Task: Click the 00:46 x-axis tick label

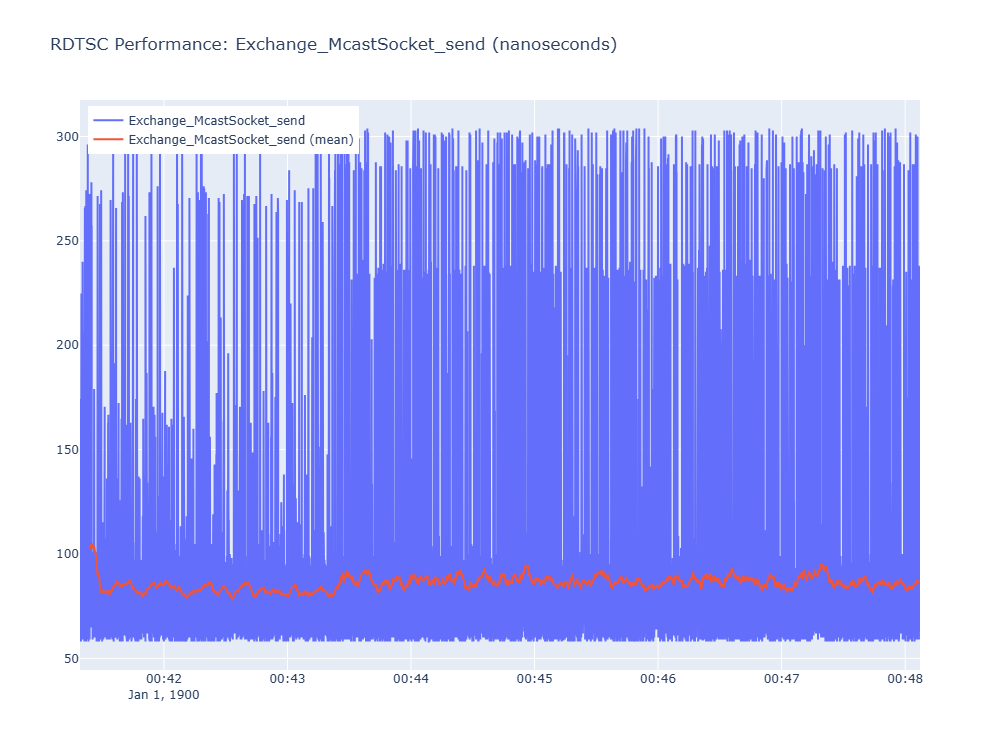Action: 658,679
